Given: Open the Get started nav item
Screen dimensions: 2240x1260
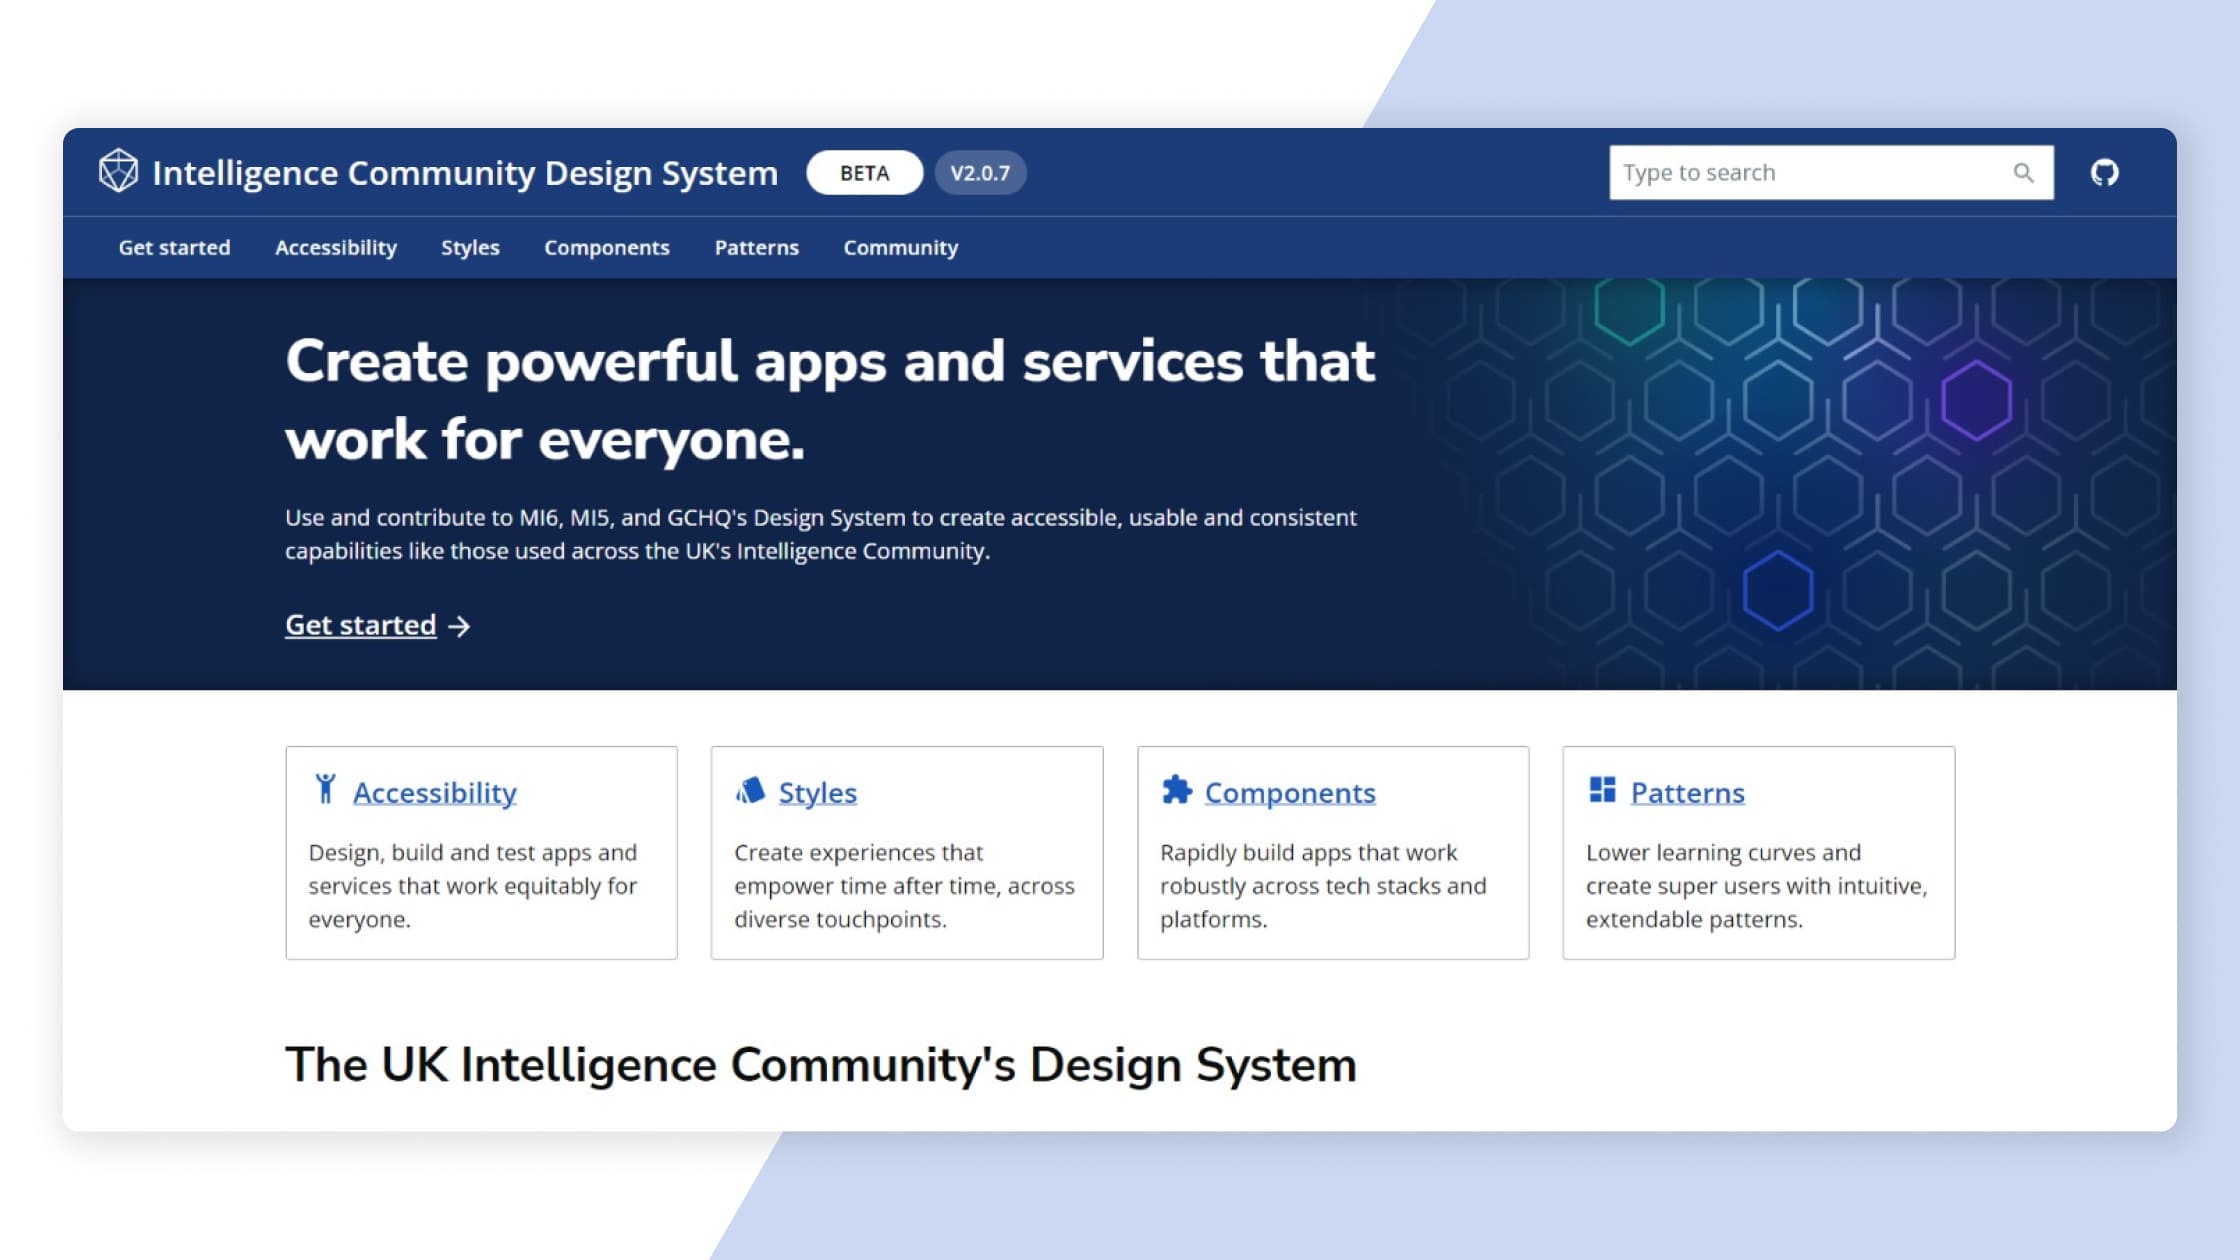Looking at the screenshot, I should [174, 247].
